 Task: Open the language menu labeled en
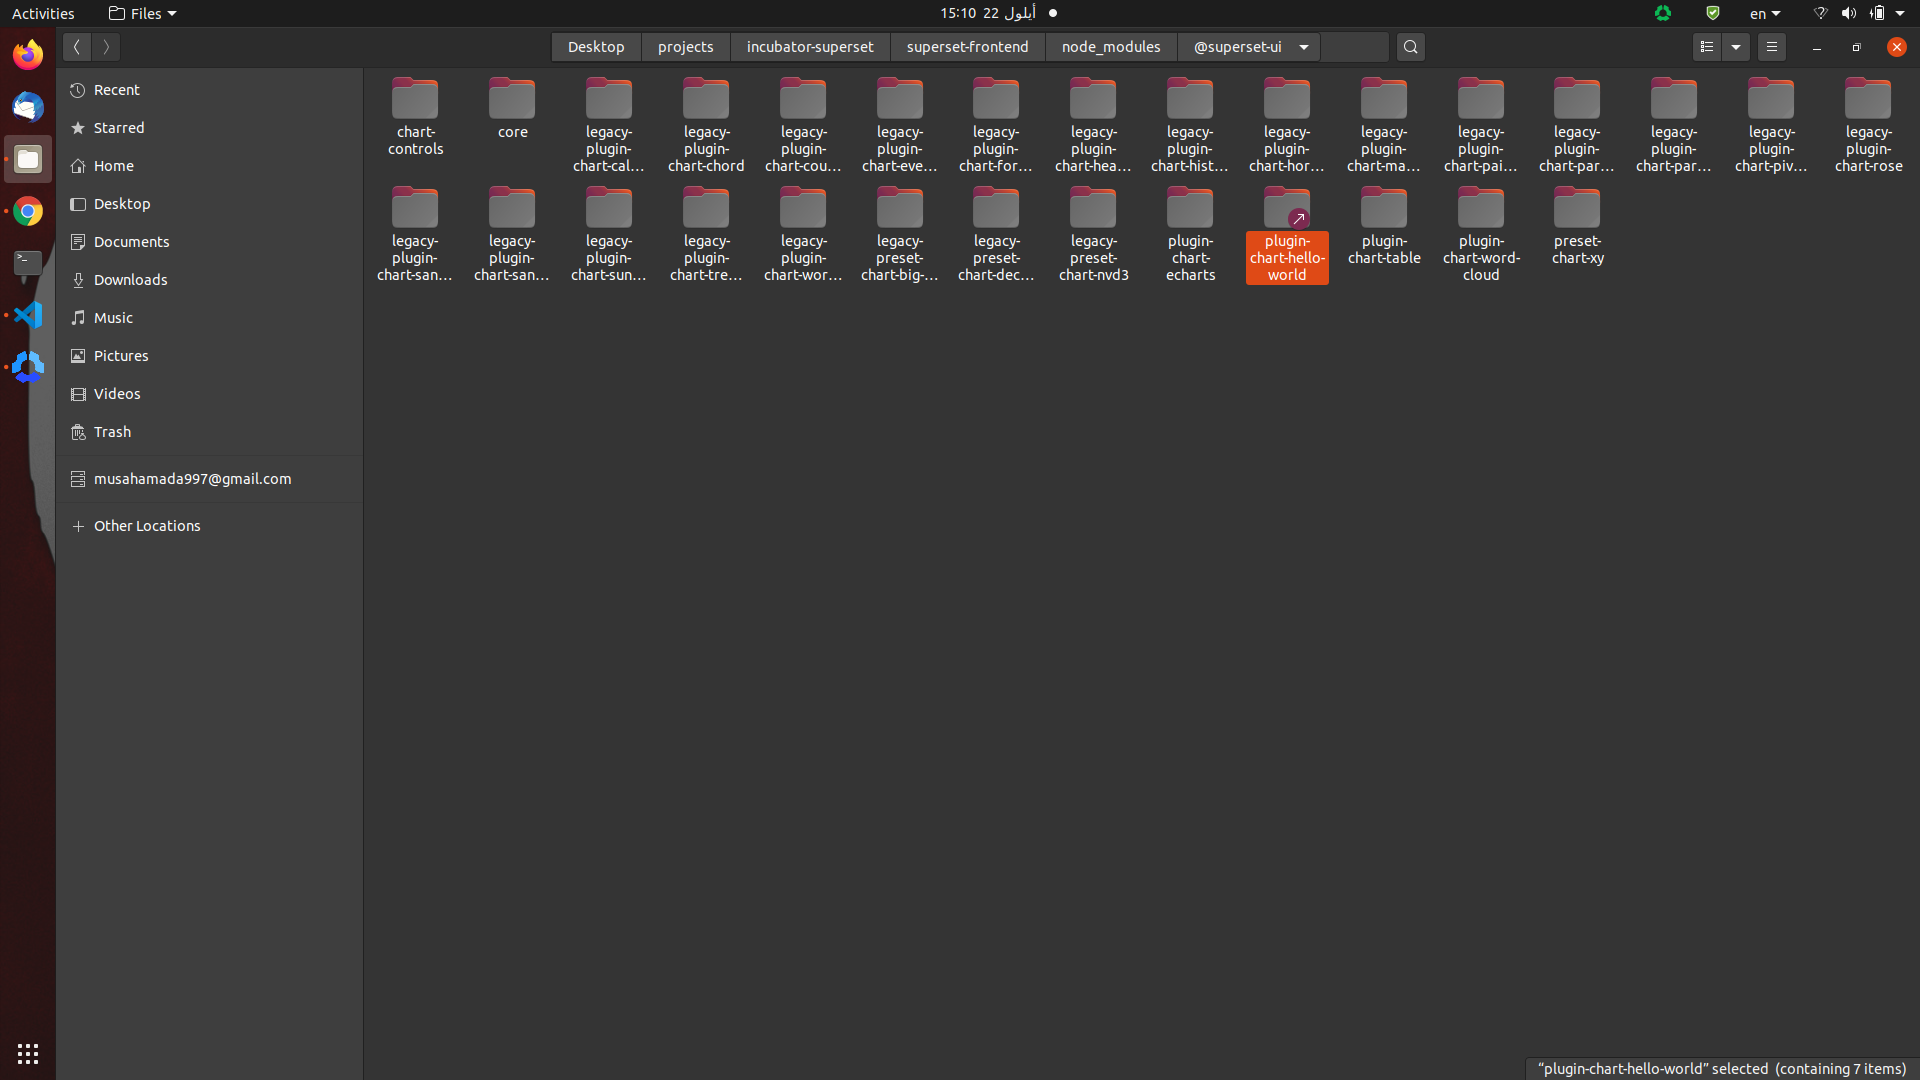[x=1763, y=13]
